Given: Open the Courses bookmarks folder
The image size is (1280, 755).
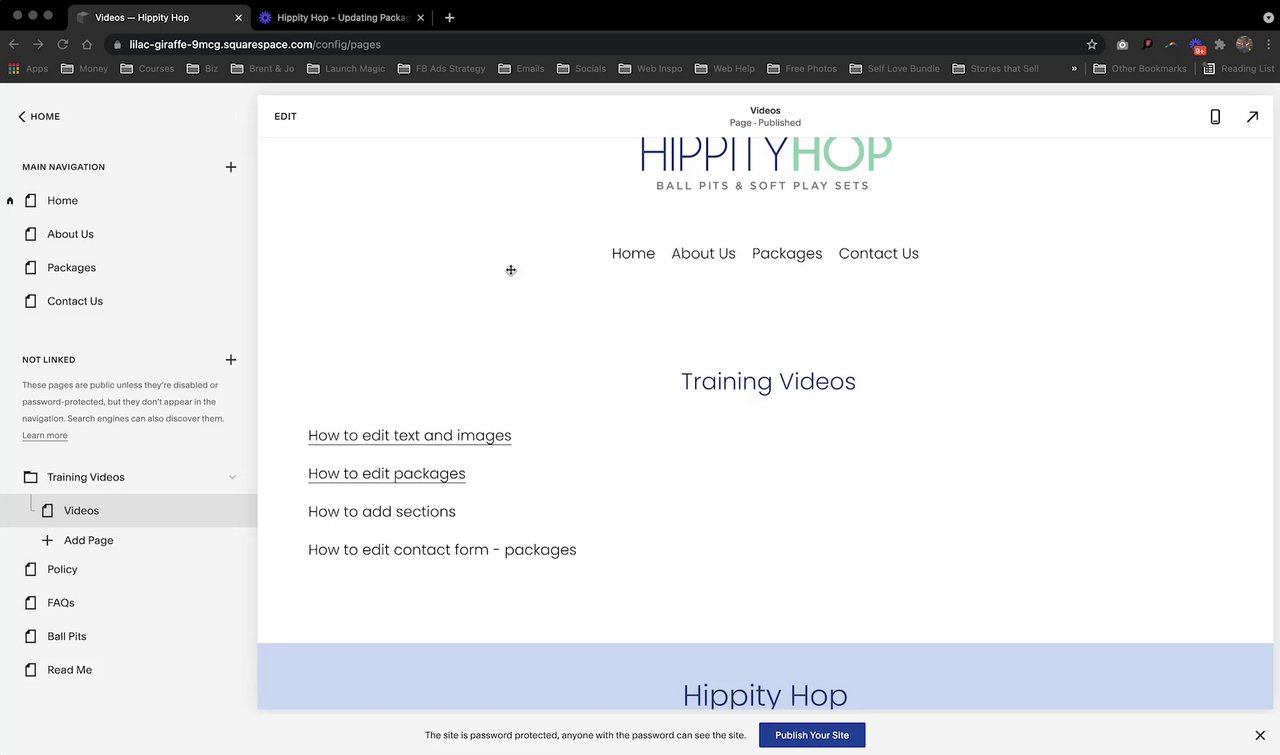Looking at the screenshot, I should point(147,69).
